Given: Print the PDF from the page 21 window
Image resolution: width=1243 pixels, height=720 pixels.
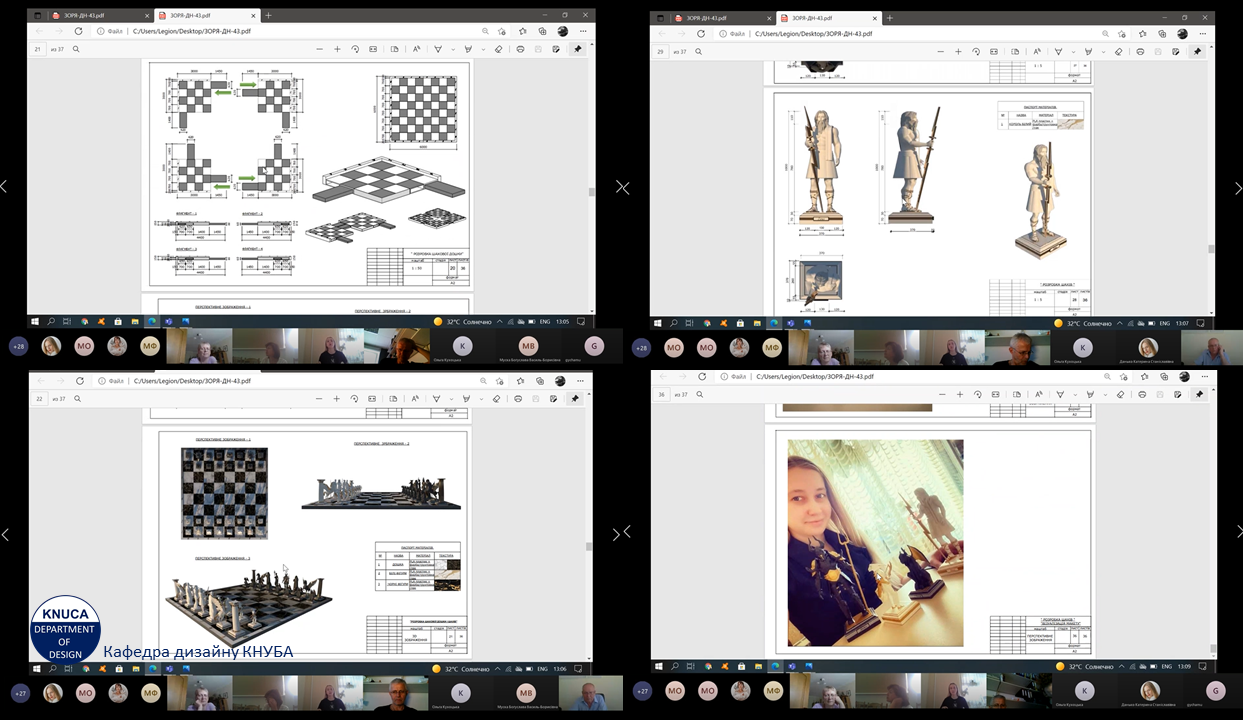Looking at the screenshot, I should coord(520,49).
